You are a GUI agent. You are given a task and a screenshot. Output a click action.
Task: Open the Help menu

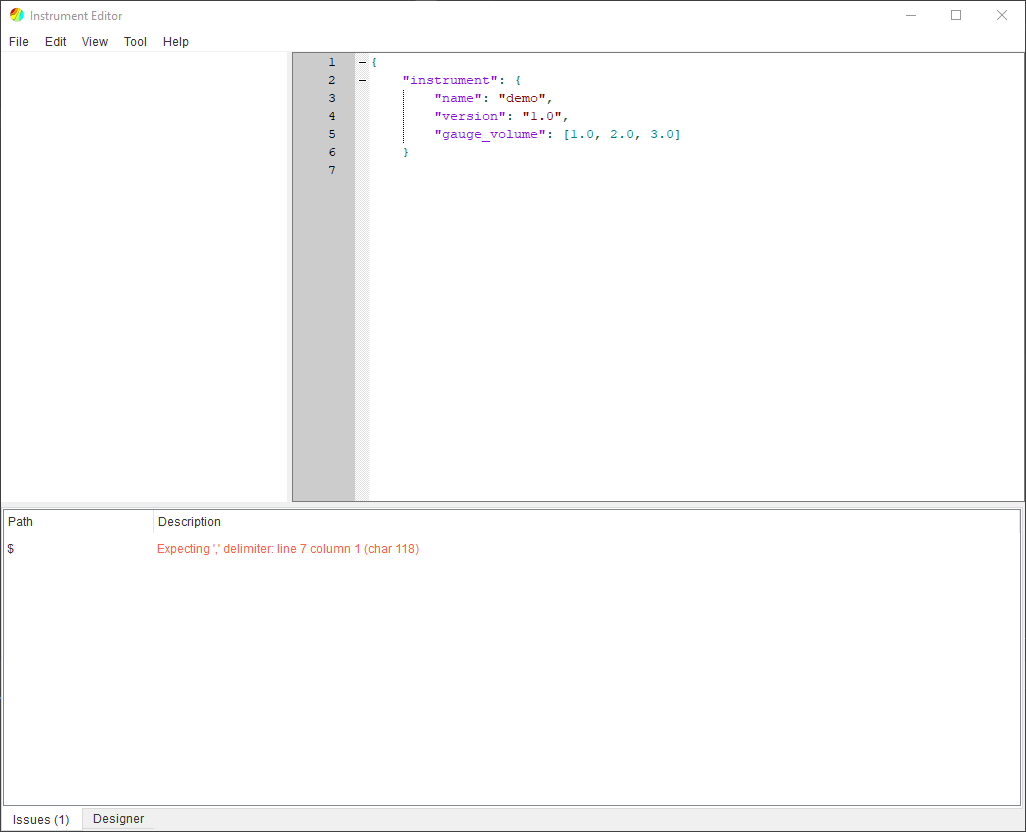175,42
